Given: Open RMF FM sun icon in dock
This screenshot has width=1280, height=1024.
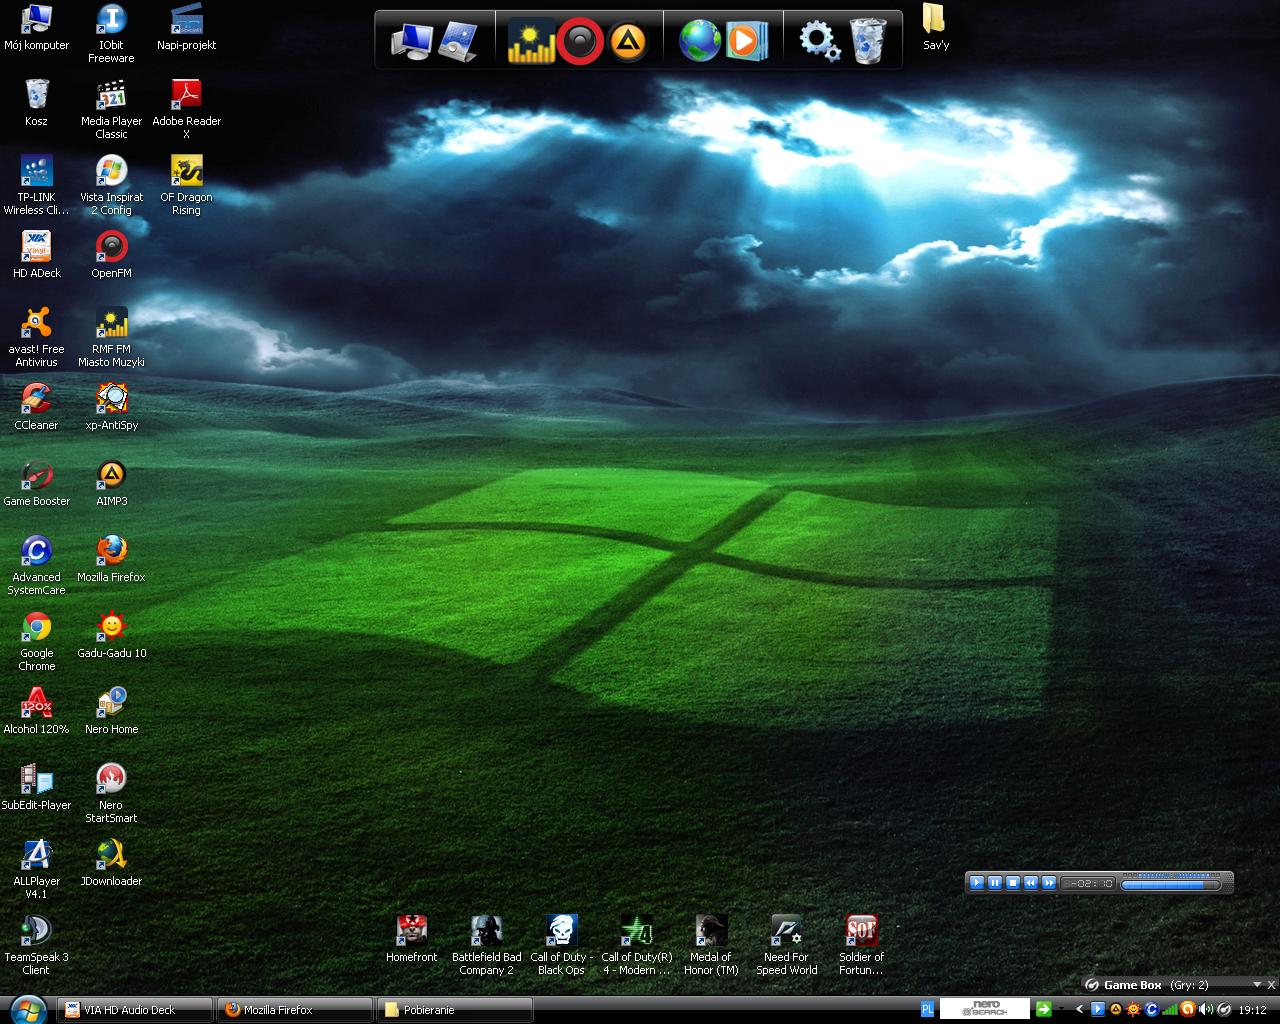Looking at the screenshot, I should point(531,42).
